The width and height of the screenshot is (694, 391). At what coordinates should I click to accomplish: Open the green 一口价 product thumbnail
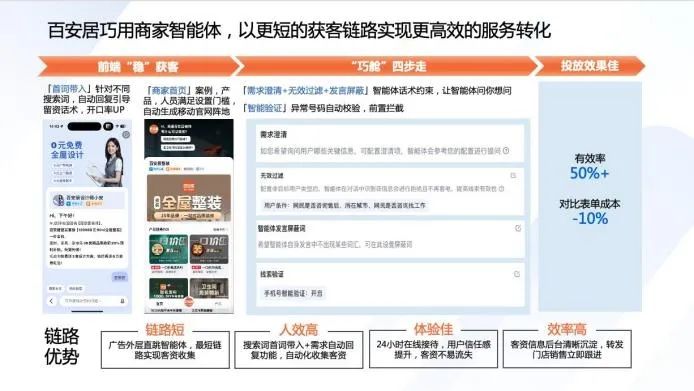coord(168,249)
